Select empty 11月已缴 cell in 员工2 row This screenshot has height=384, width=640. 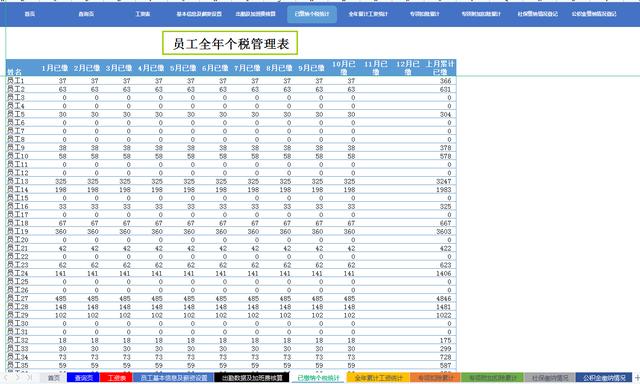pos(376,89)
